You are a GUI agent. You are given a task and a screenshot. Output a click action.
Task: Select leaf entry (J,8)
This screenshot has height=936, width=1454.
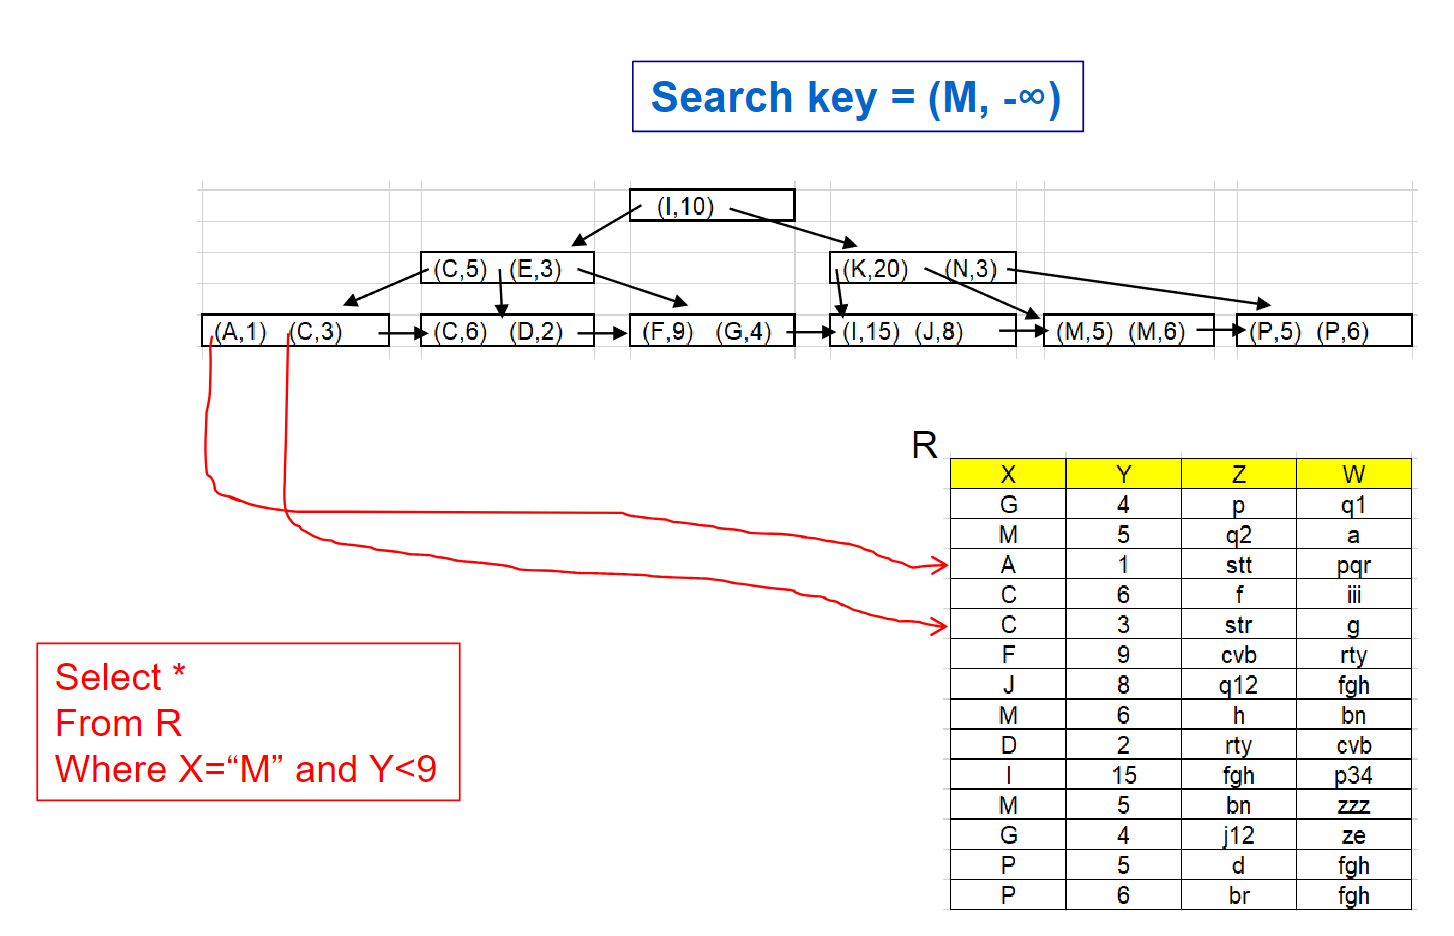point(939,332)
